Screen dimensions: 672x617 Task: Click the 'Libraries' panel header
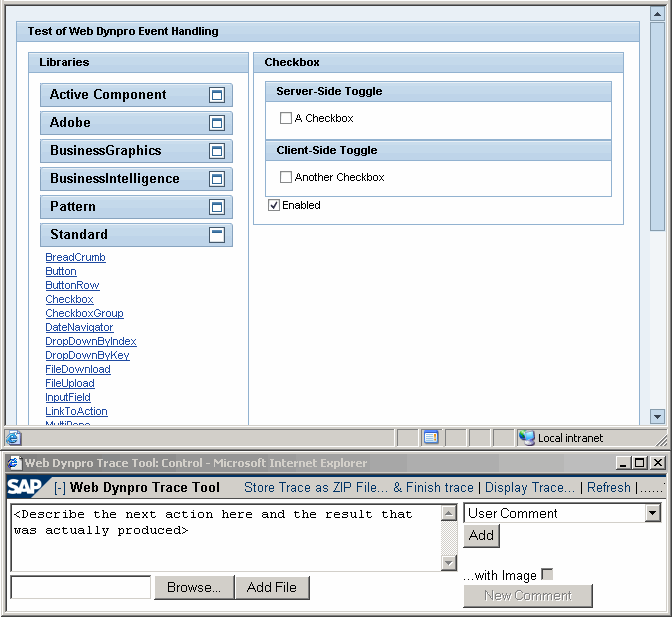[x=138, y=63]
